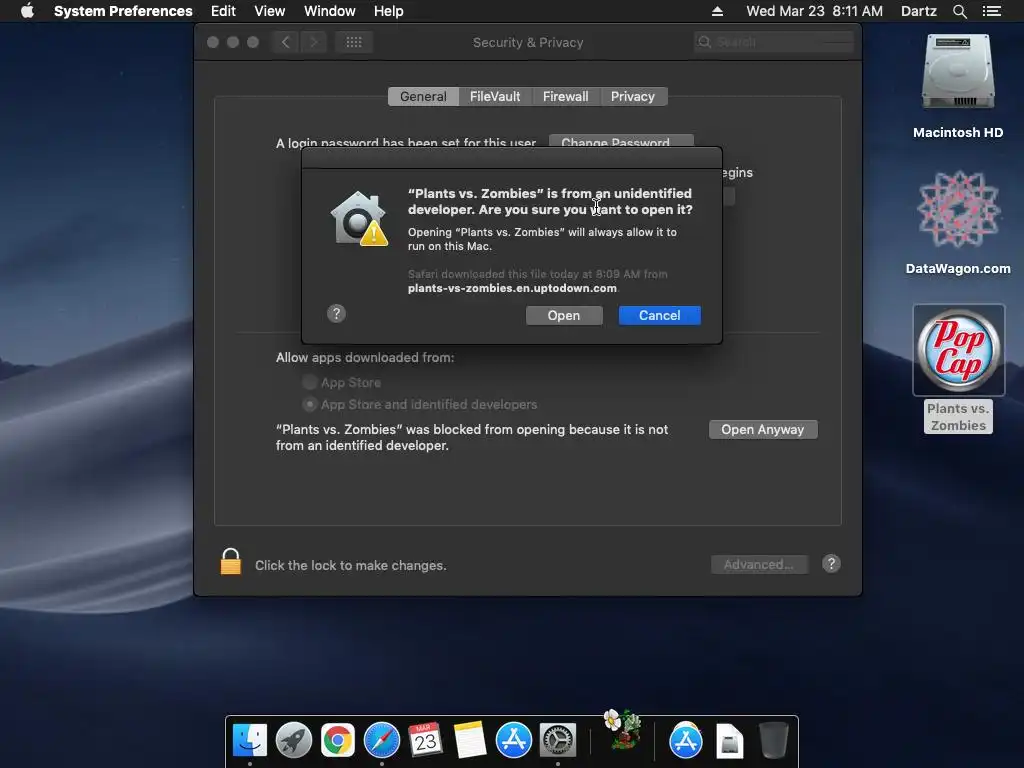Open the System Preferences menu

coord(123,11)
